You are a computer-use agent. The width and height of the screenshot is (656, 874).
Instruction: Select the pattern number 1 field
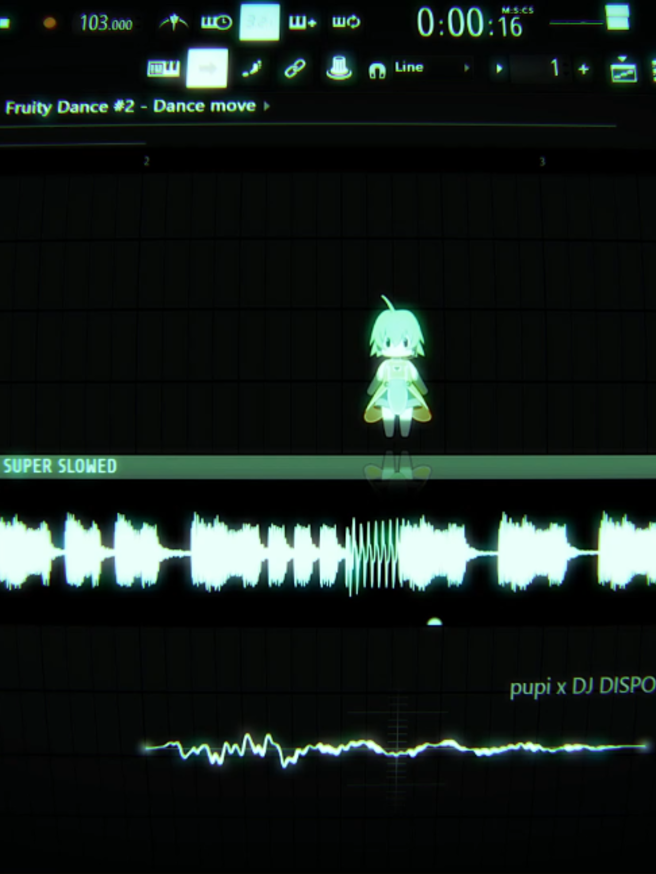[540, 69]
